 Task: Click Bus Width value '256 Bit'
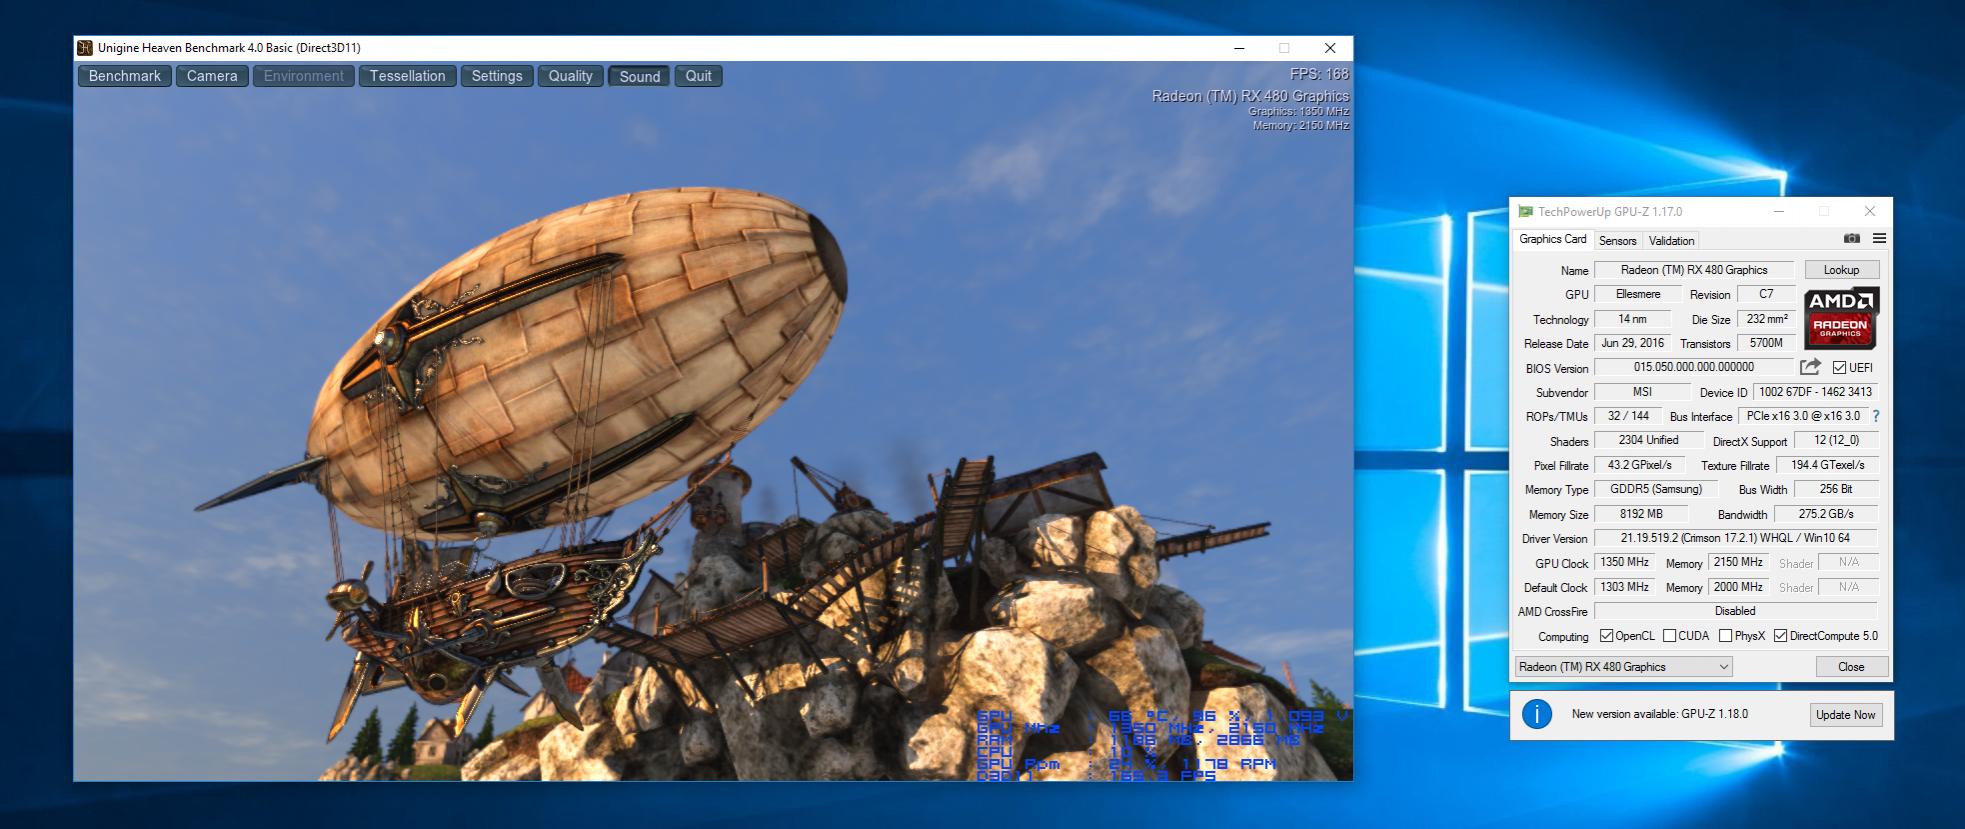(1835, 489)
